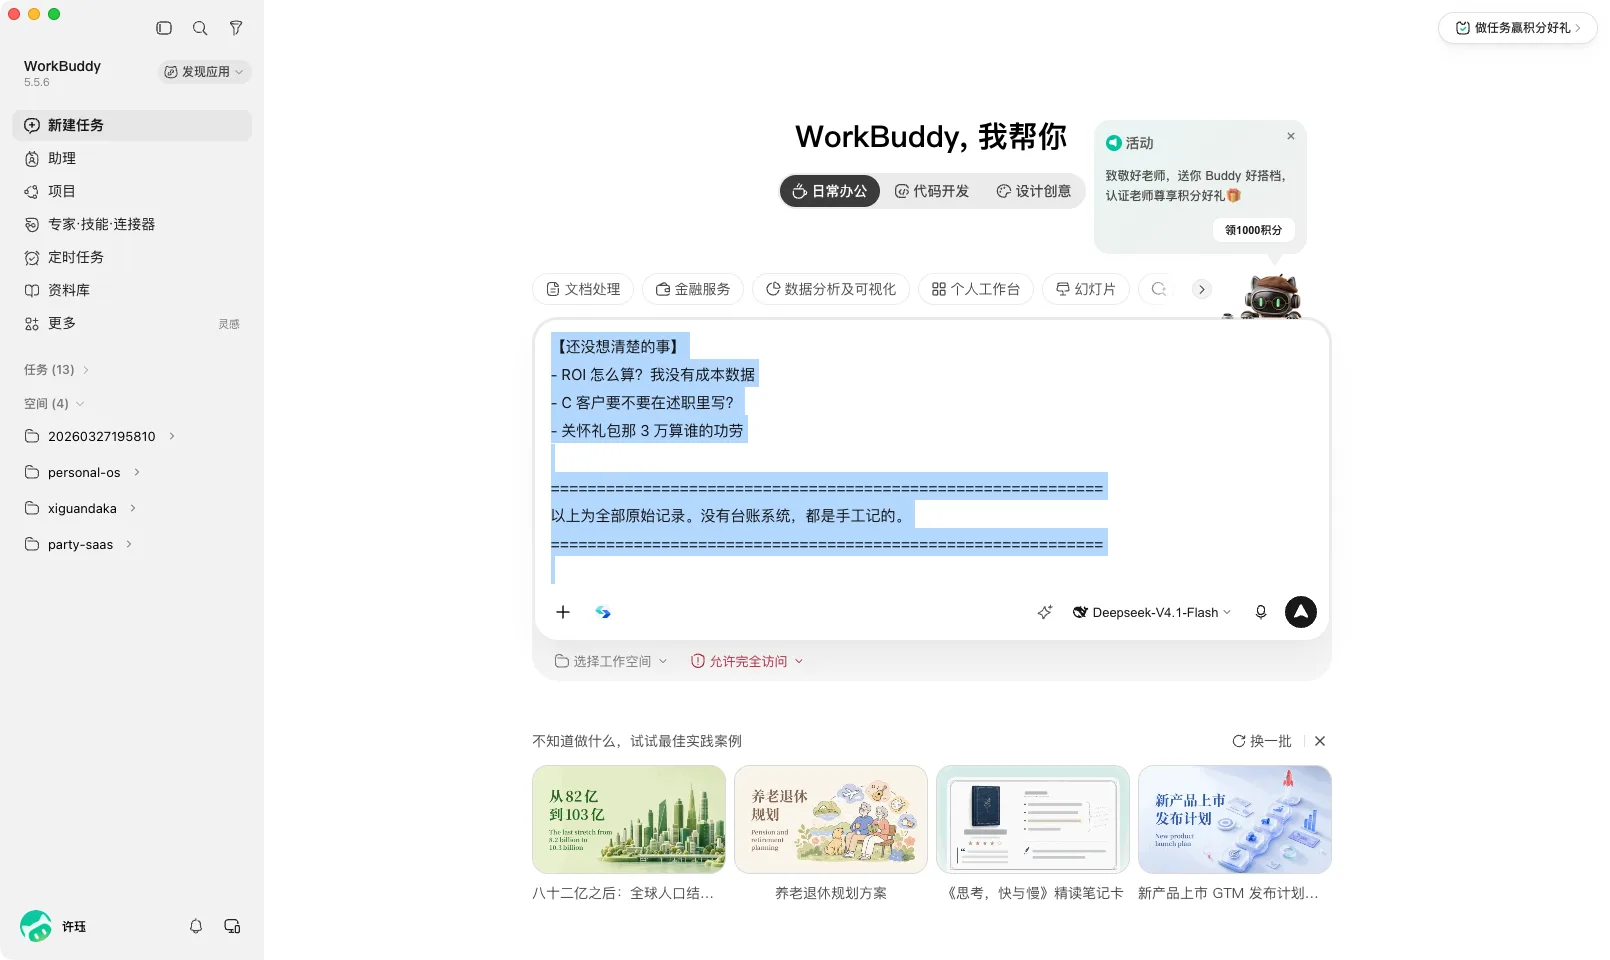Select the 文档处理 category chip

(x=583, y=289)
